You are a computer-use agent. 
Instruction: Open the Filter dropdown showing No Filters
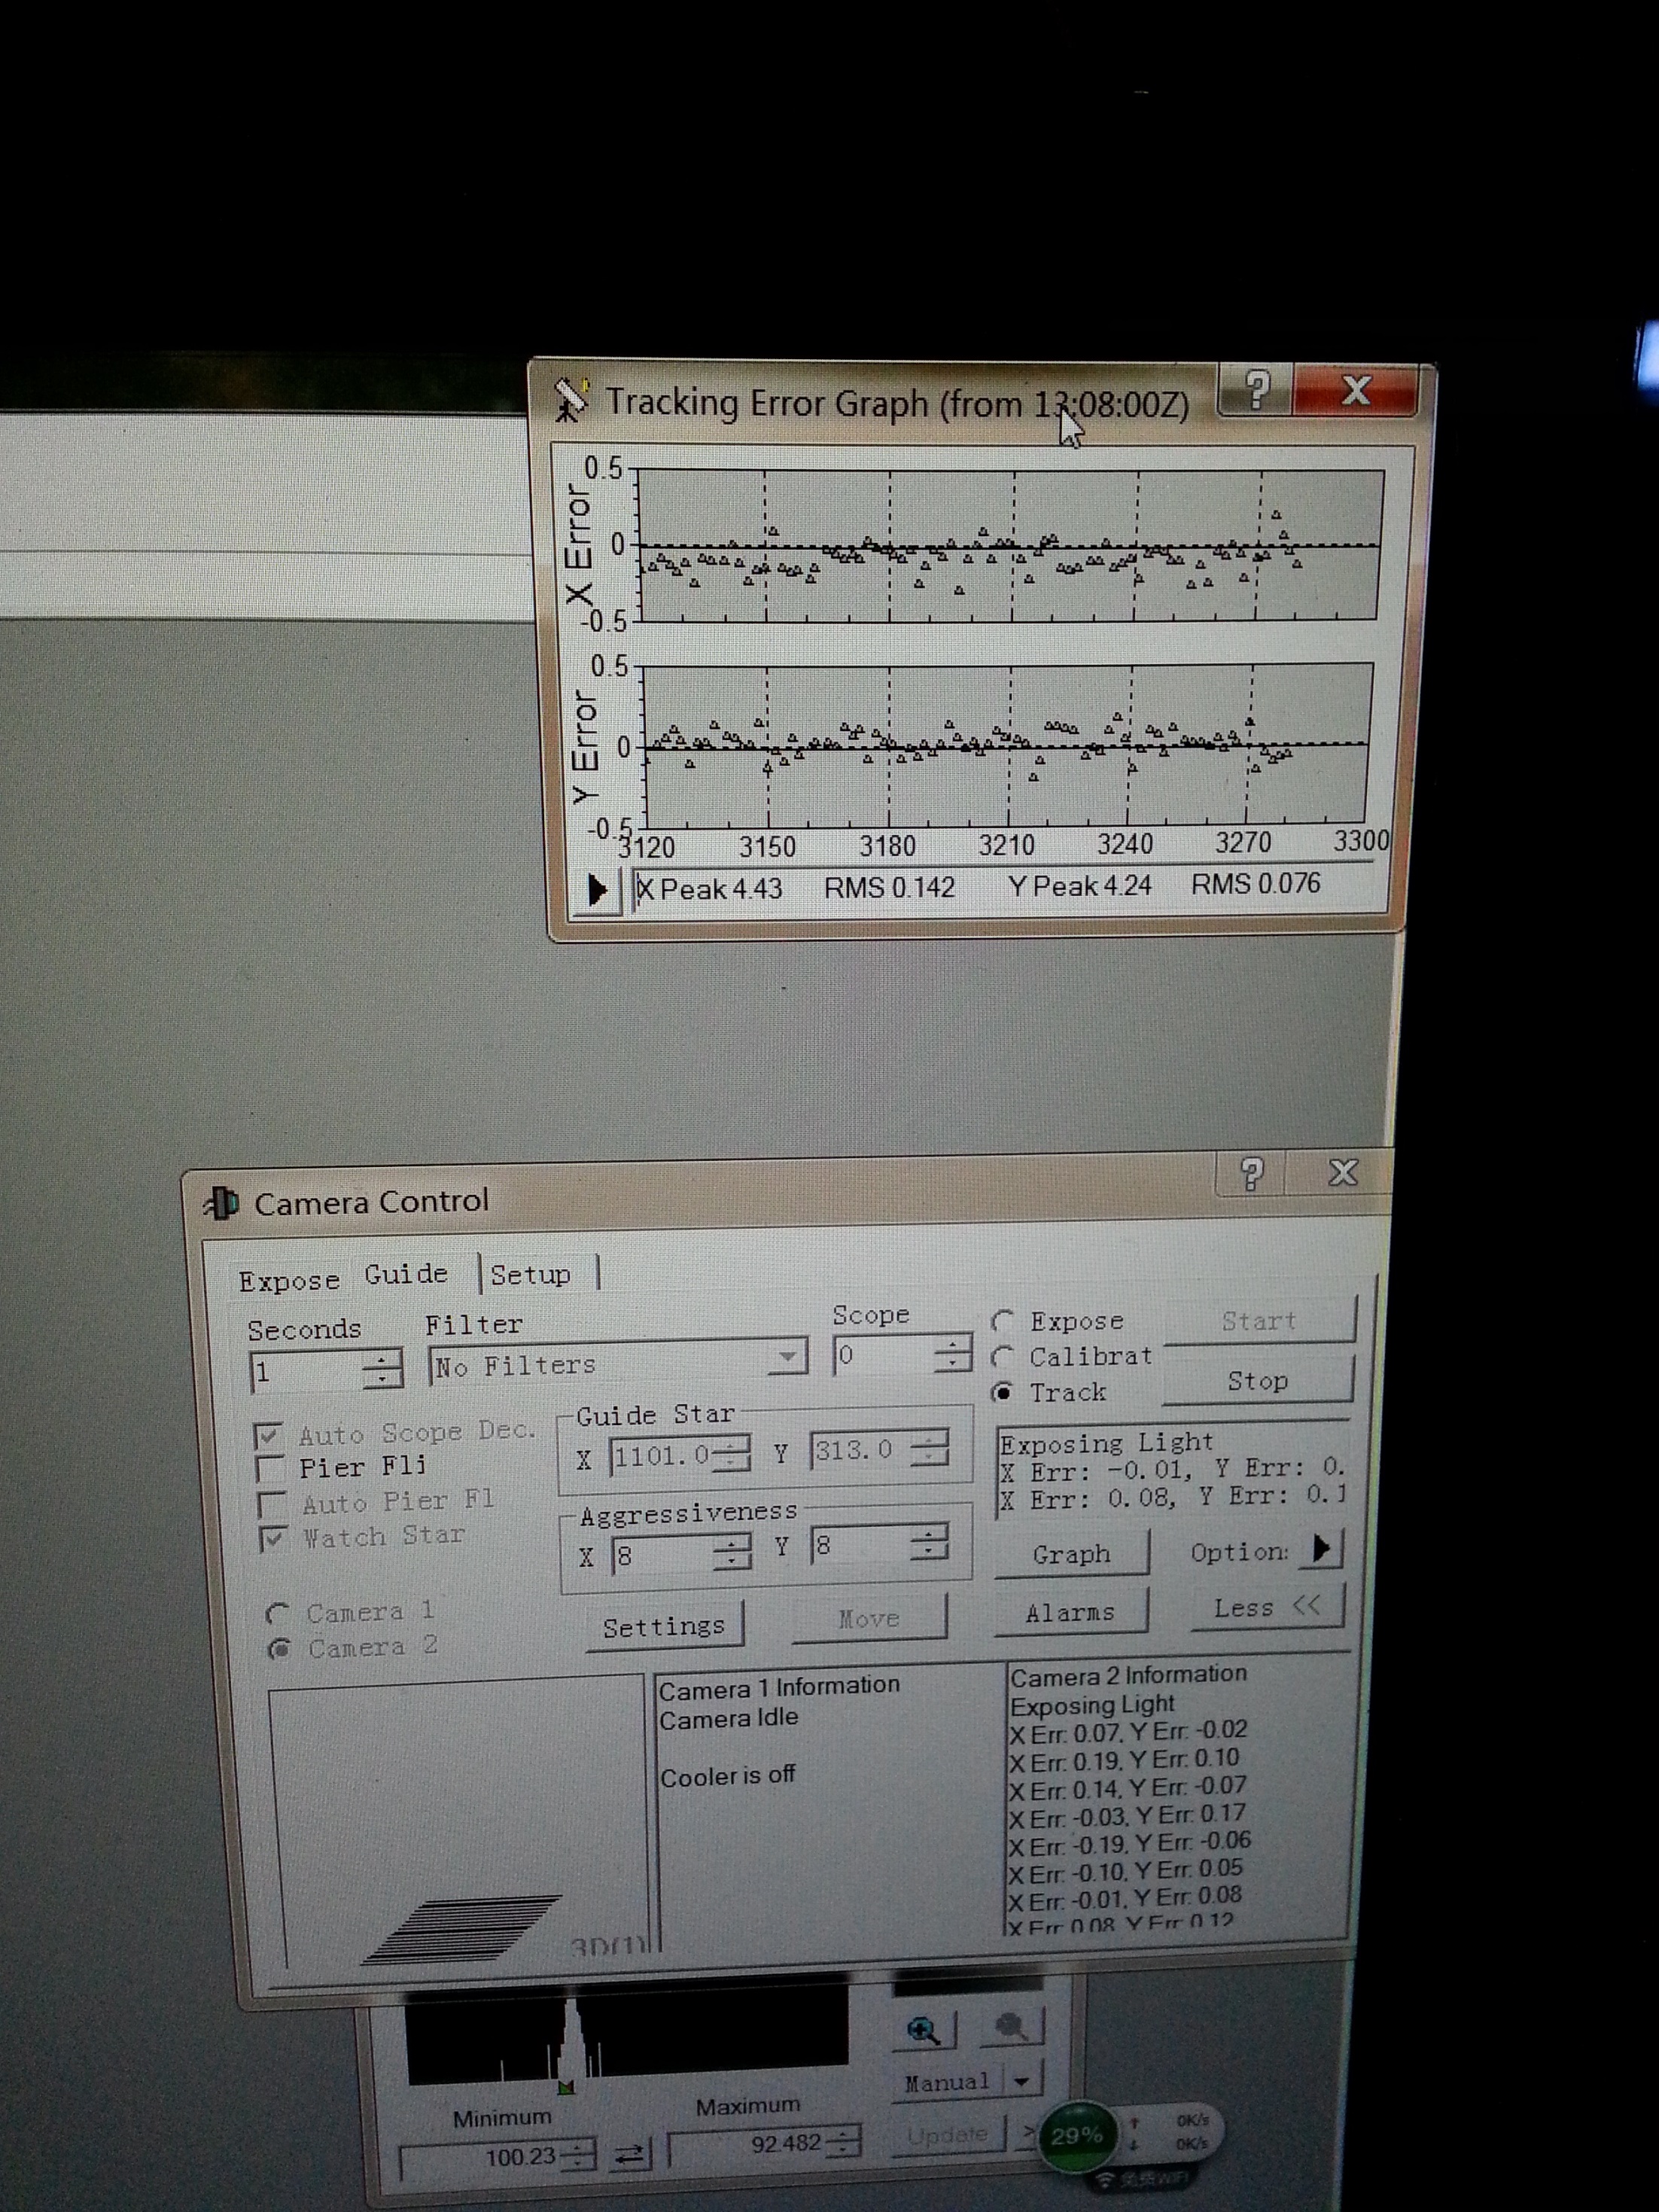617,1363
